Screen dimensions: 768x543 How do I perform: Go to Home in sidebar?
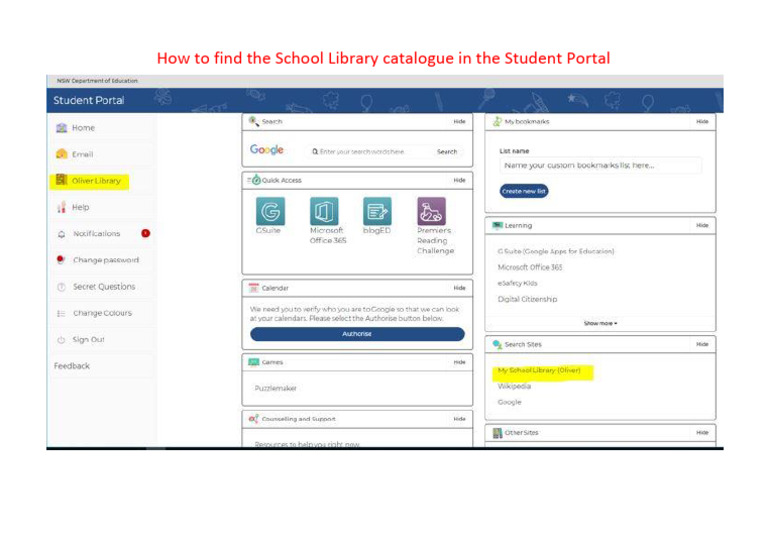coord(83,128)
